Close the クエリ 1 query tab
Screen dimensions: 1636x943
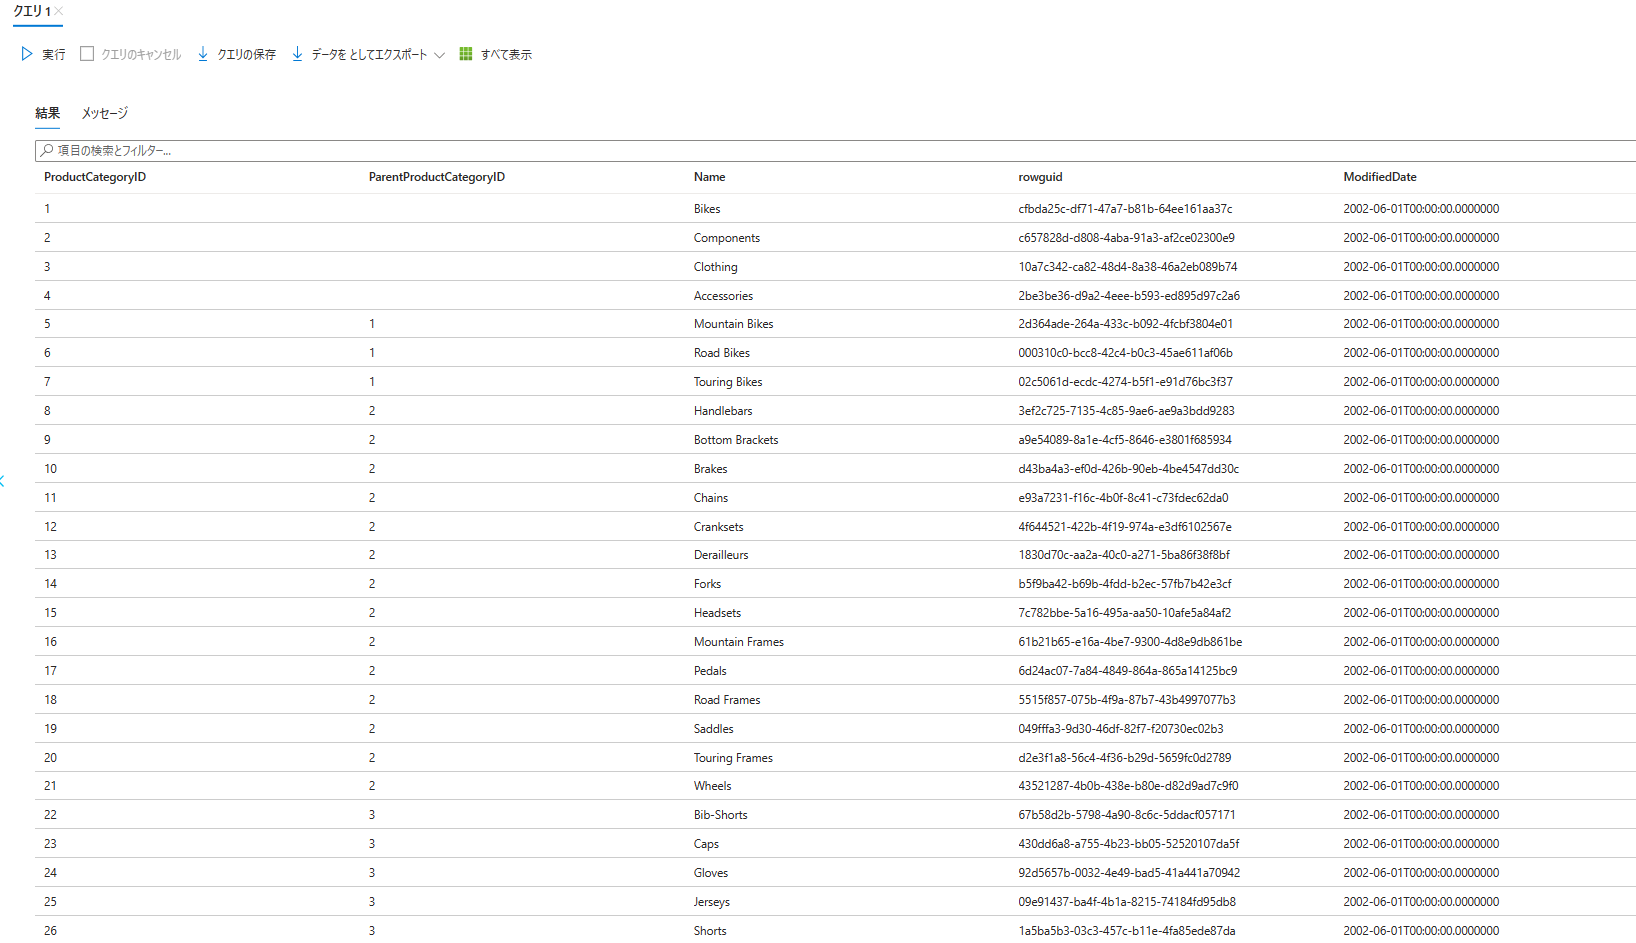tap(57, 13)
